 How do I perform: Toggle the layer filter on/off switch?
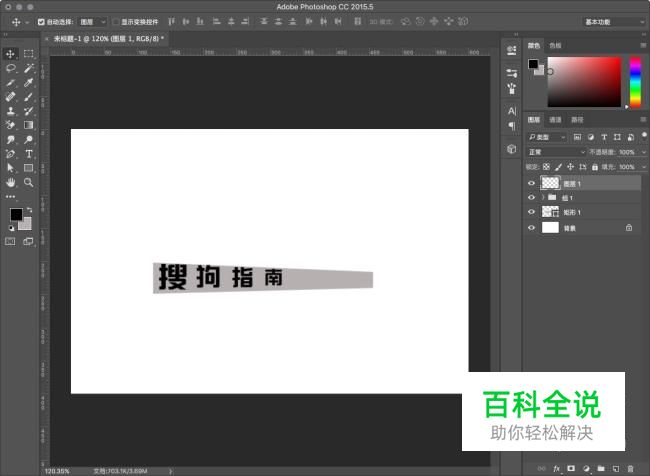(x=644, y=135)
